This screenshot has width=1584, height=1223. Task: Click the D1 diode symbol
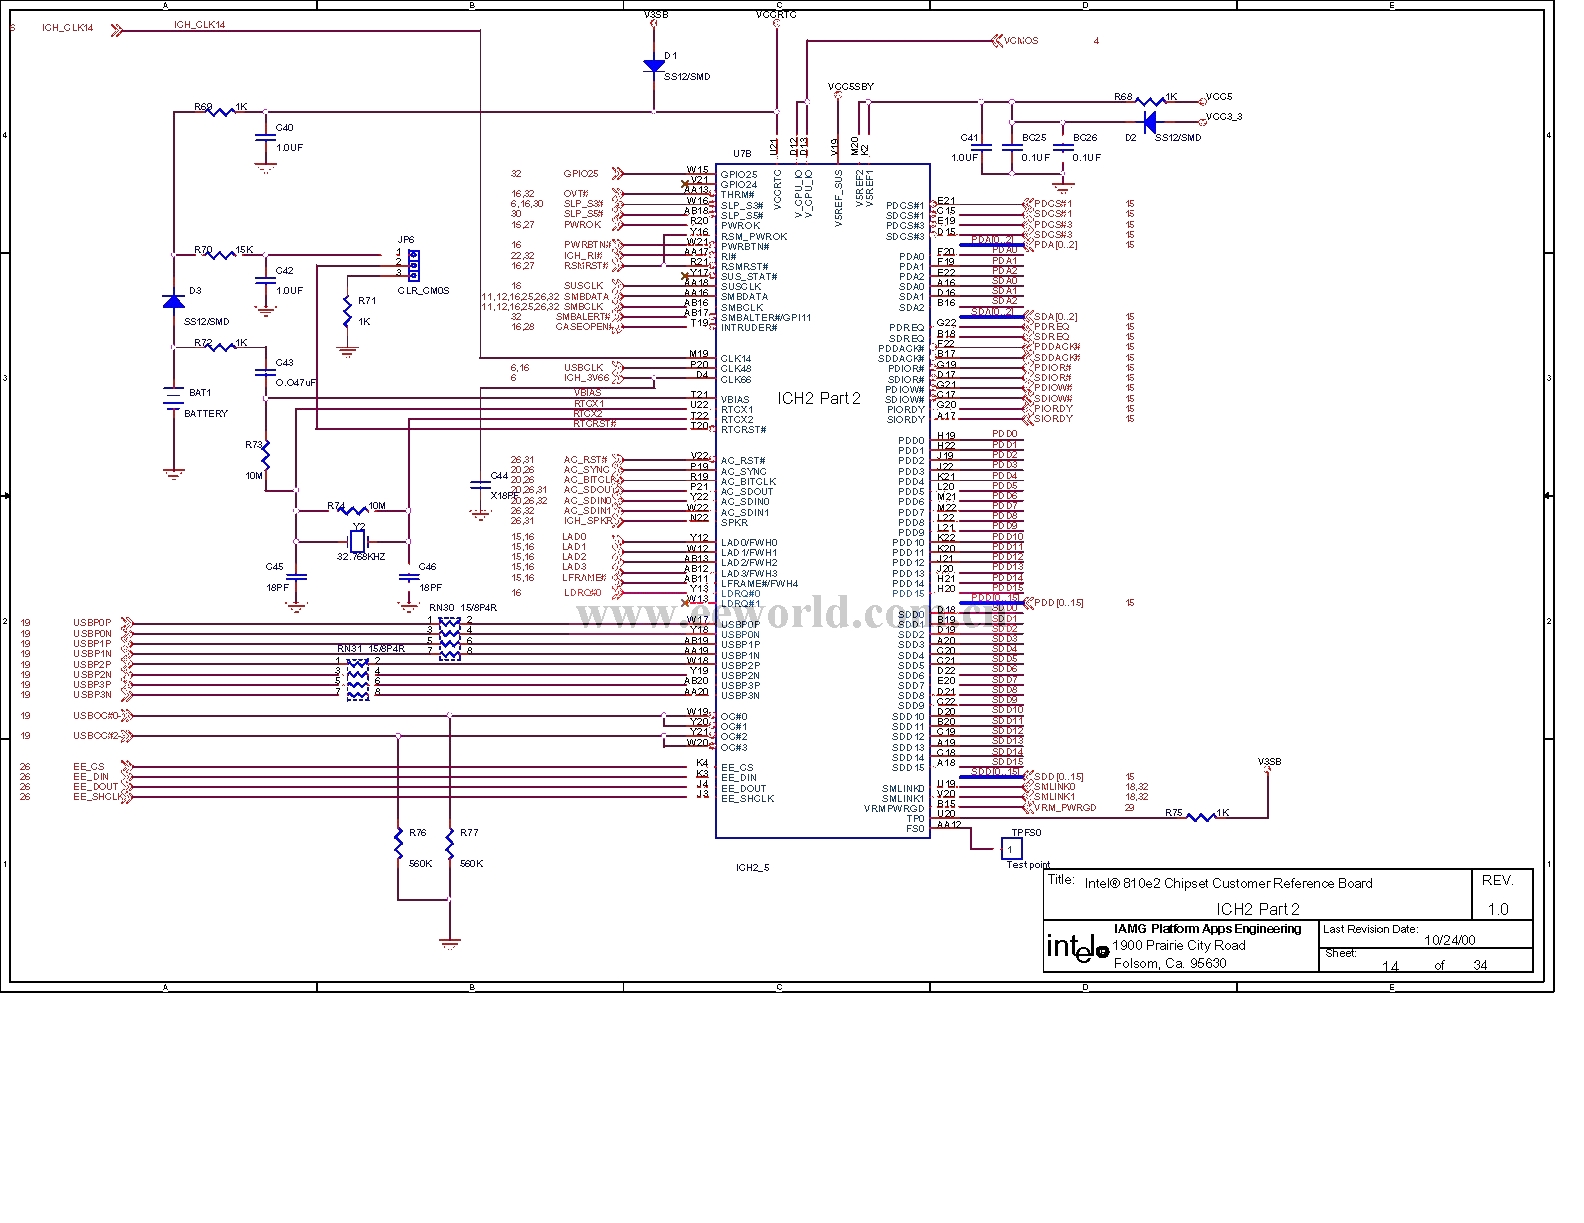pyautogui.click(x=654, y=66)
